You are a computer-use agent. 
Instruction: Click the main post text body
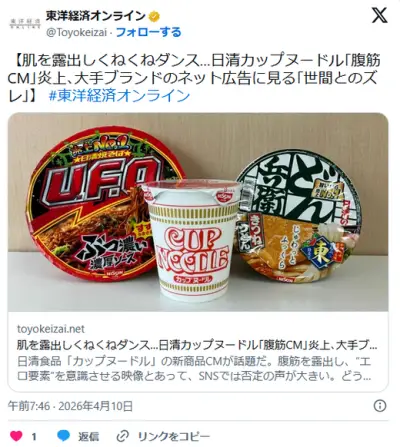(194, 78)
